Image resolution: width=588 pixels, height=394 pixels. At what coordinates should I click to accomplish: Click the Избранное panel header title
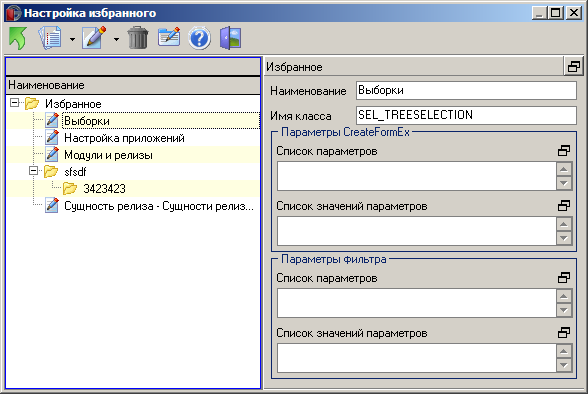(294, 67)
